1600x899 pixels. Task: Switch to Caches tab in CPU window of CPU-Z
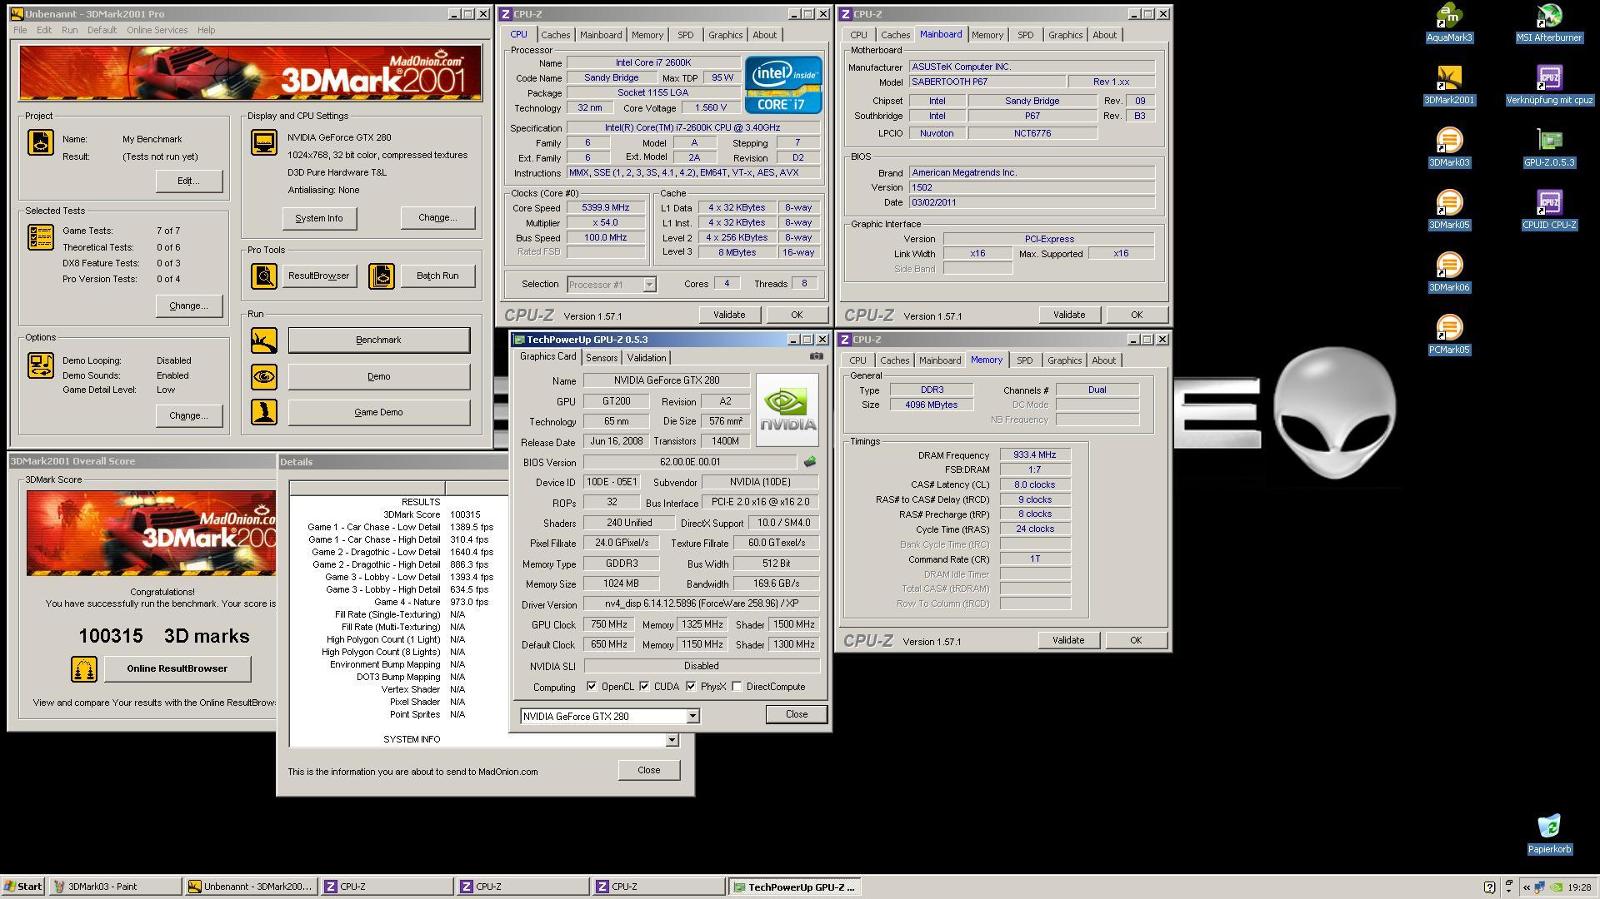(555, 35)
